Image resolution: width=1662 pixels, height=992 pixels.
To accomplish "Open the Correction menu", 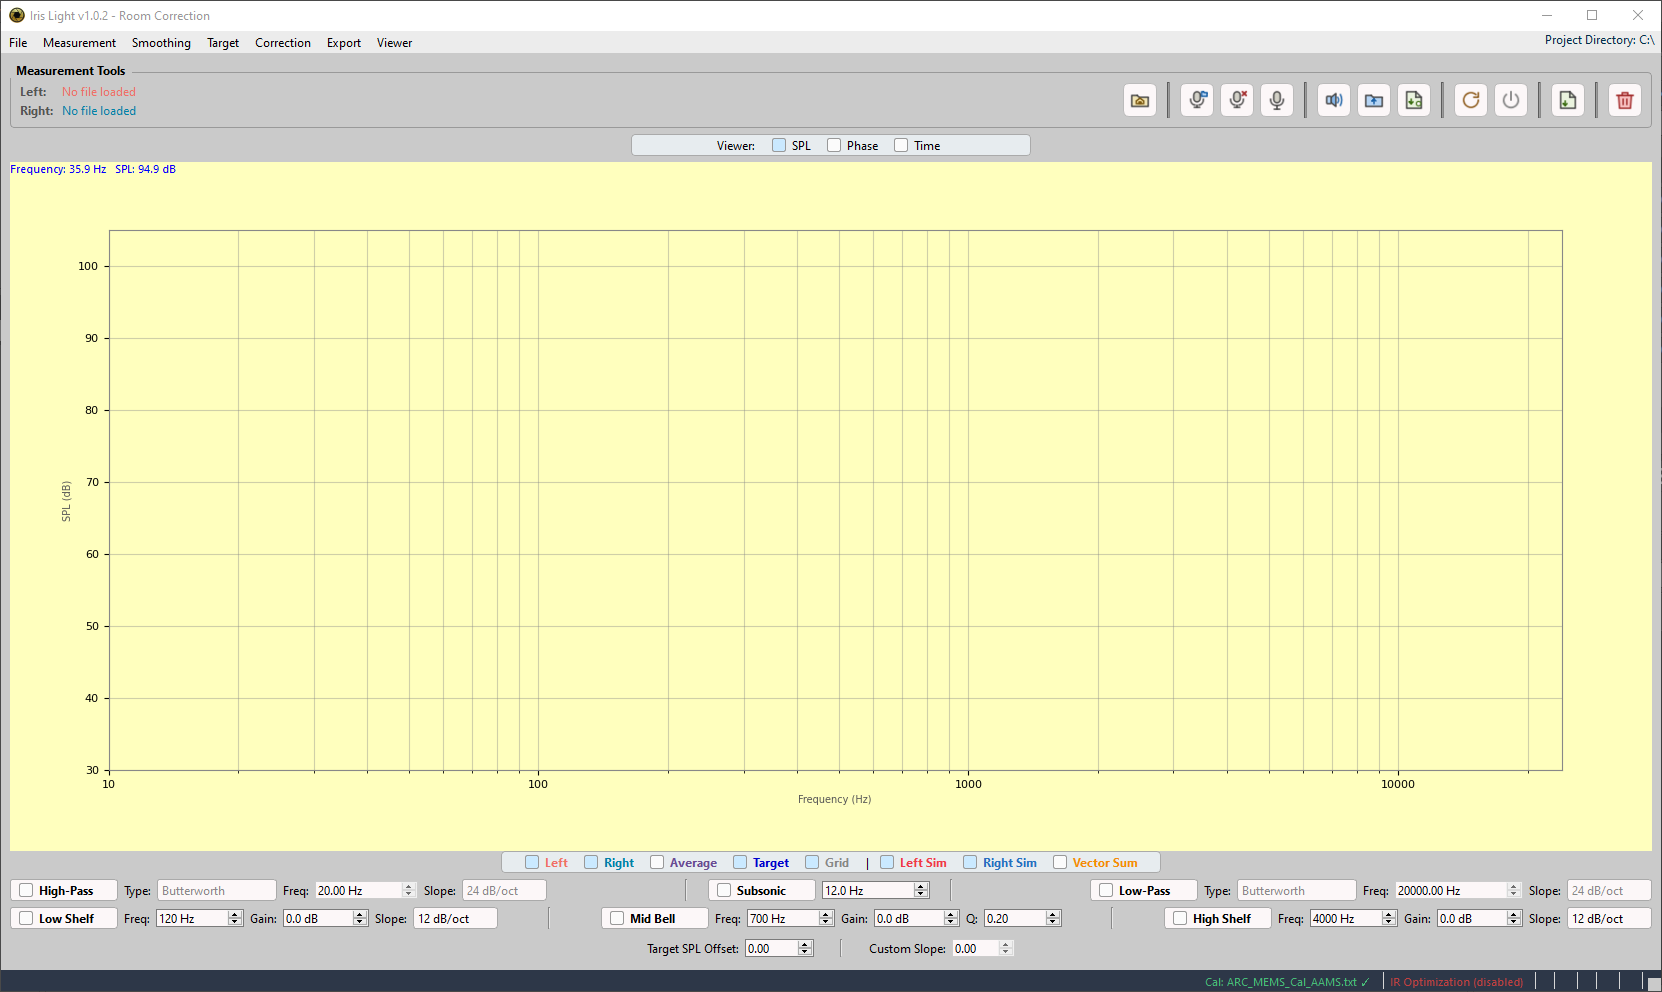I will click(x=283, y=43).
